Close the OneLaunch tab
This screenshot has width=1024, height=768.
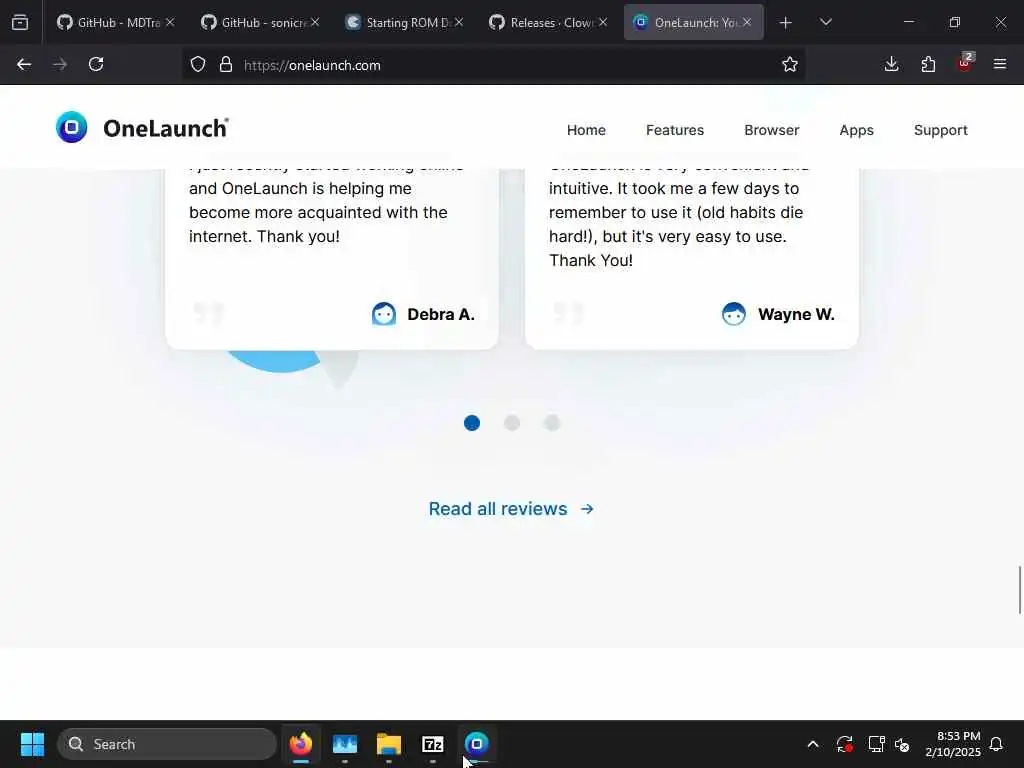[x=747, y=22]
